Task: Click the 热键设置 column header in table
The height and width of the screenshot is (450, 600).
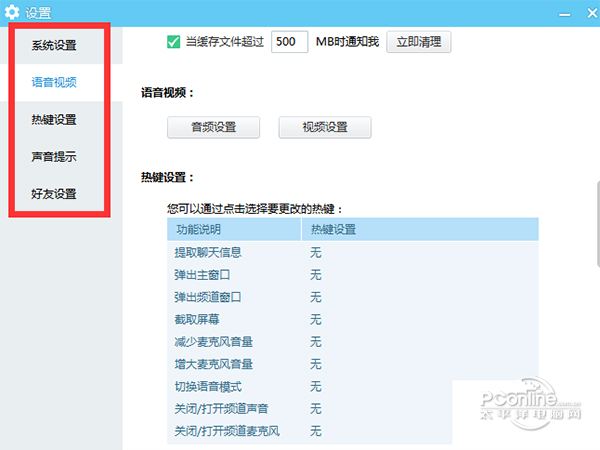Action: [x=420, y=229]
